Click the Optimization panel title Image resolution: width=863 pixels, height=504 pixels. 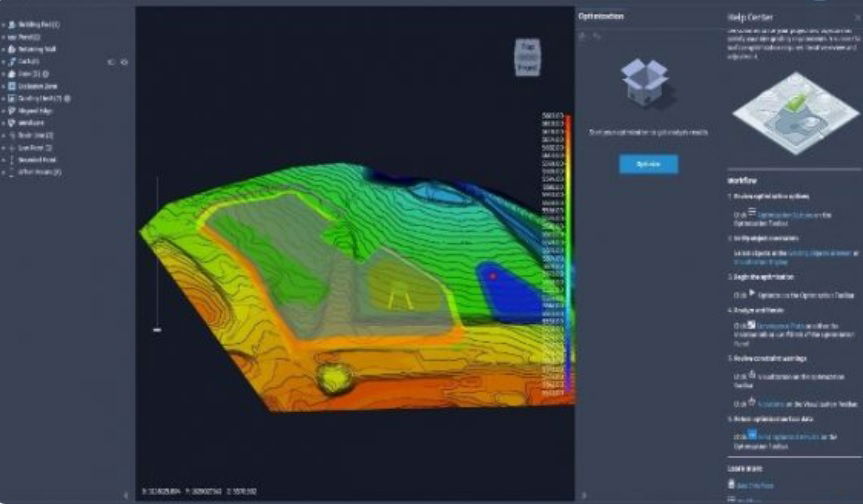click(x=601, y=17)
